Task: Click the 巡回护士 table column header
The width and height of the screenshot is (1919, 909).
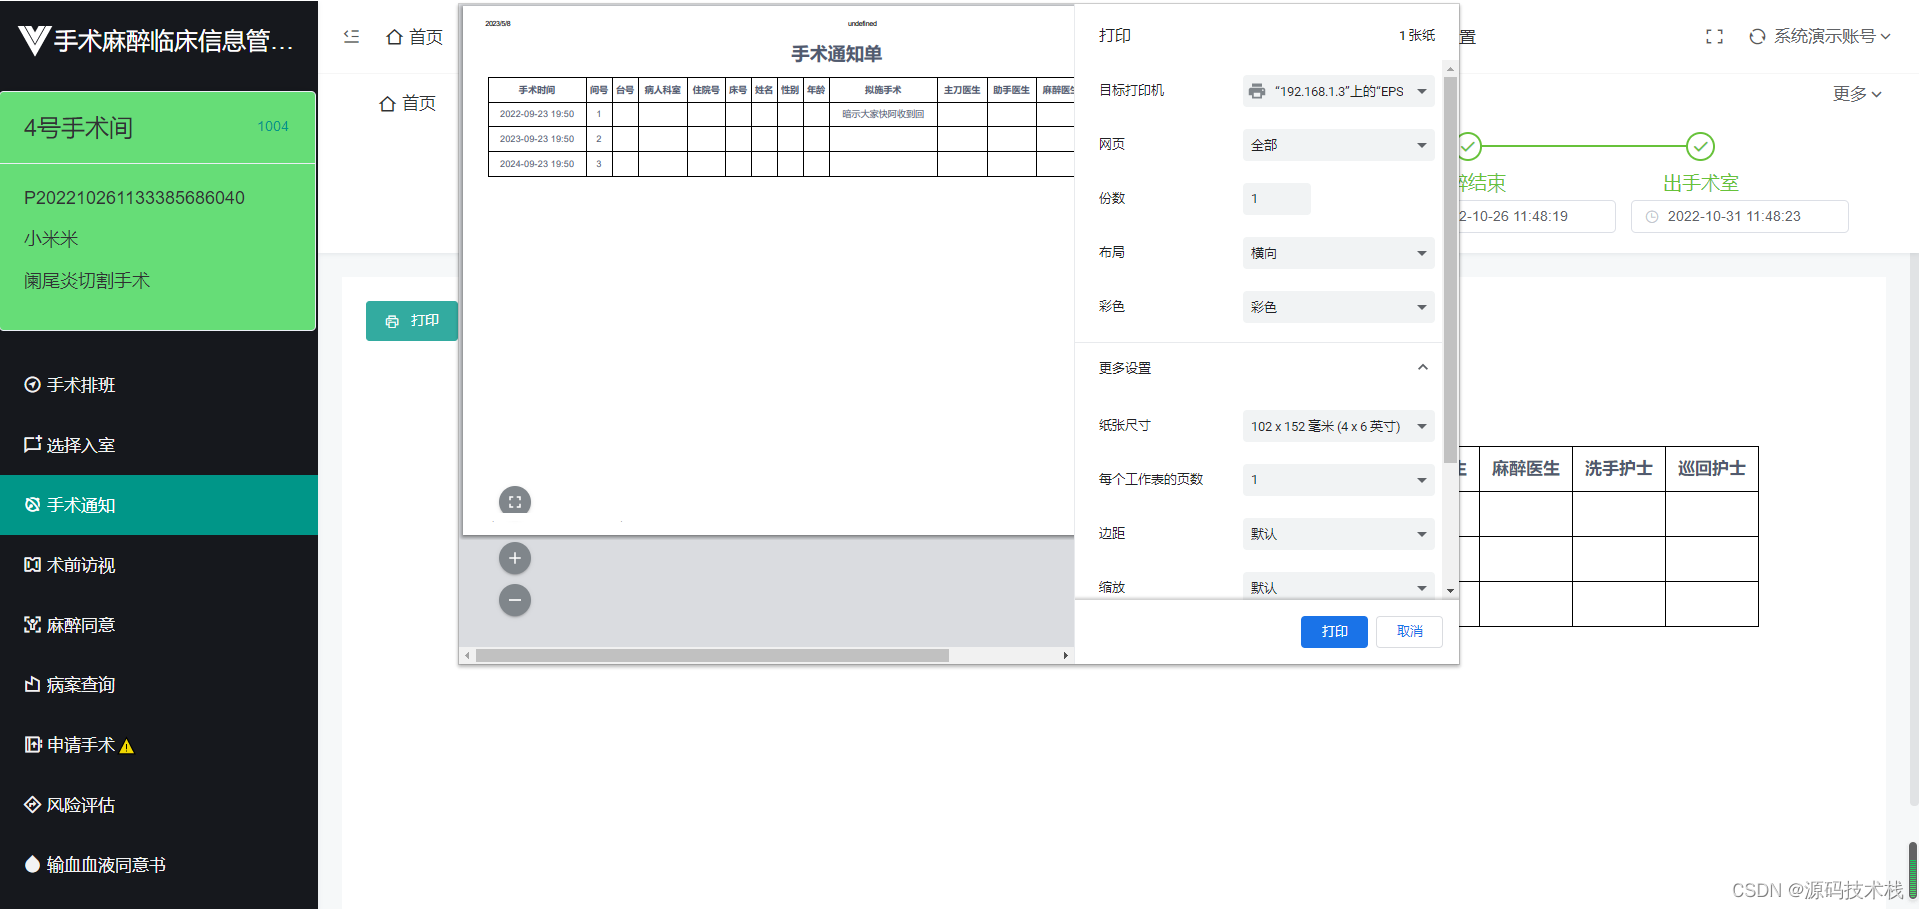Action: click(1711, 469)
